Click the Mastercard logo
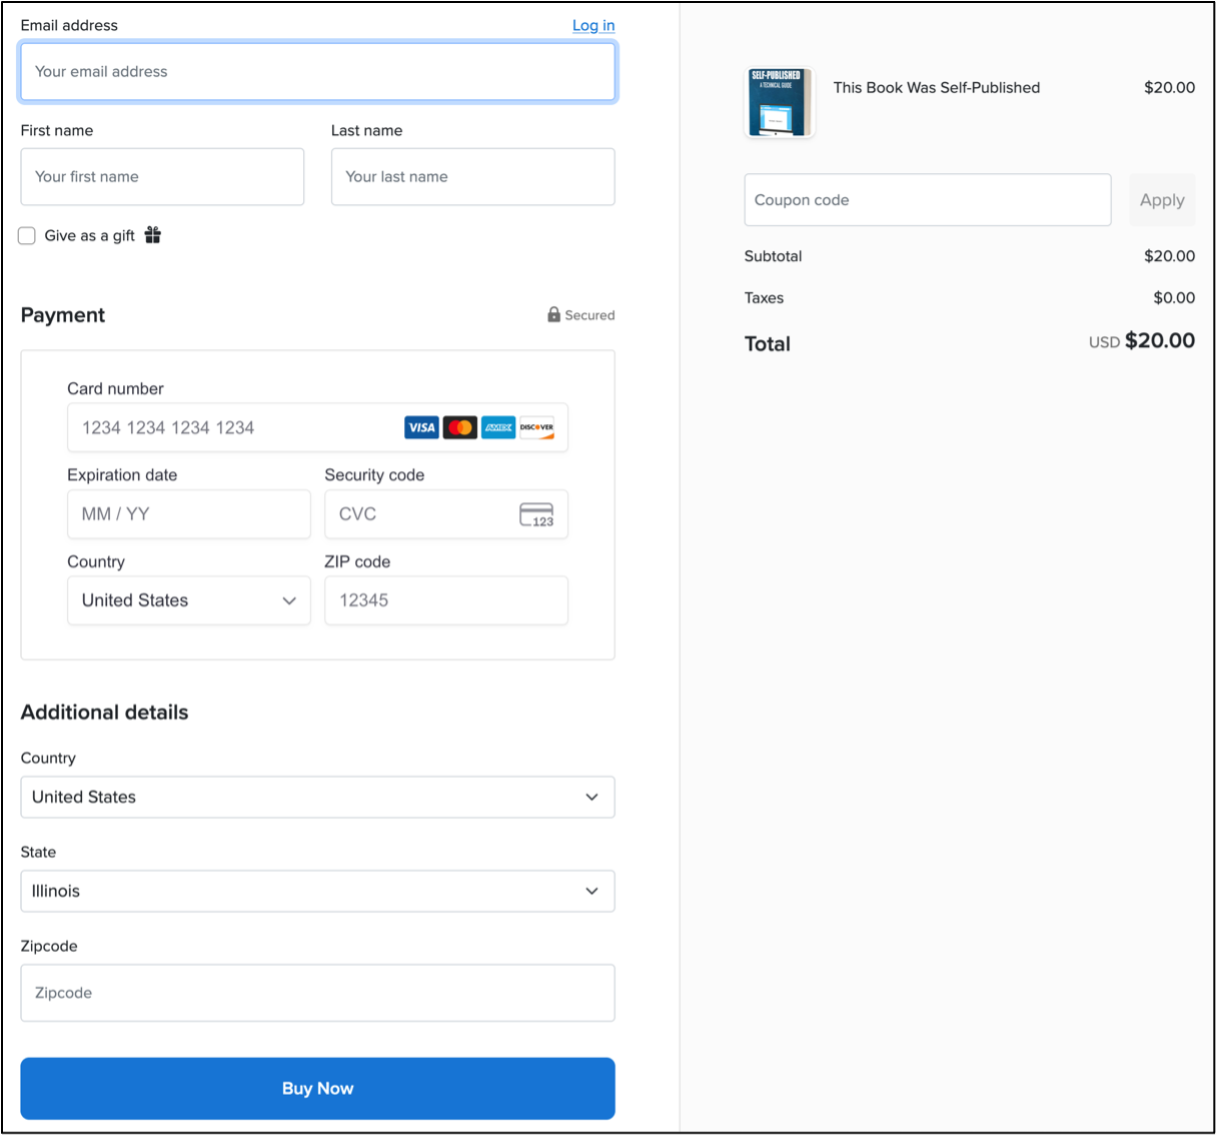Image resolution: width=1219 pixels, height=1139 pixels. [x=460, y=428]
